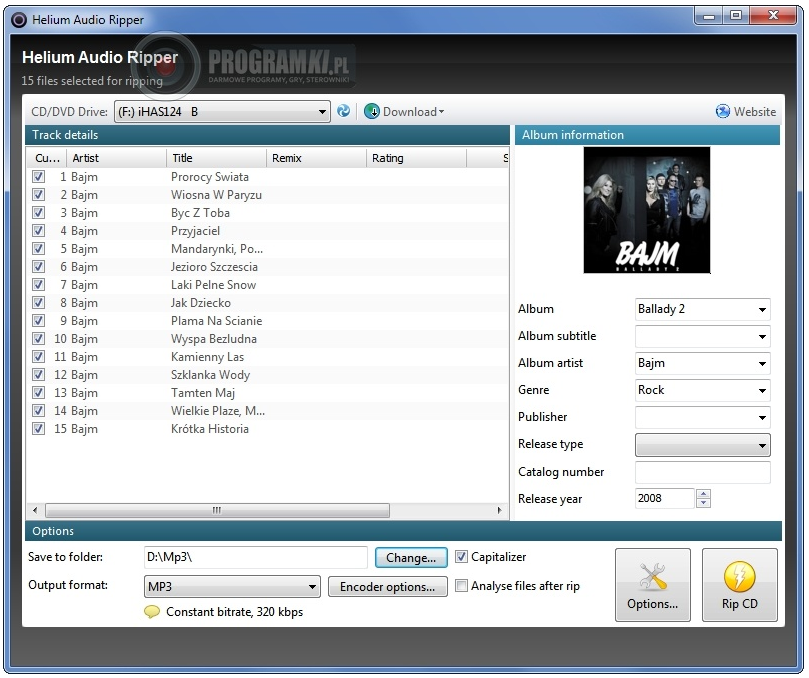809x678 pixels.
Task: Click the Catalog number input field
Action: pos(703,472)
